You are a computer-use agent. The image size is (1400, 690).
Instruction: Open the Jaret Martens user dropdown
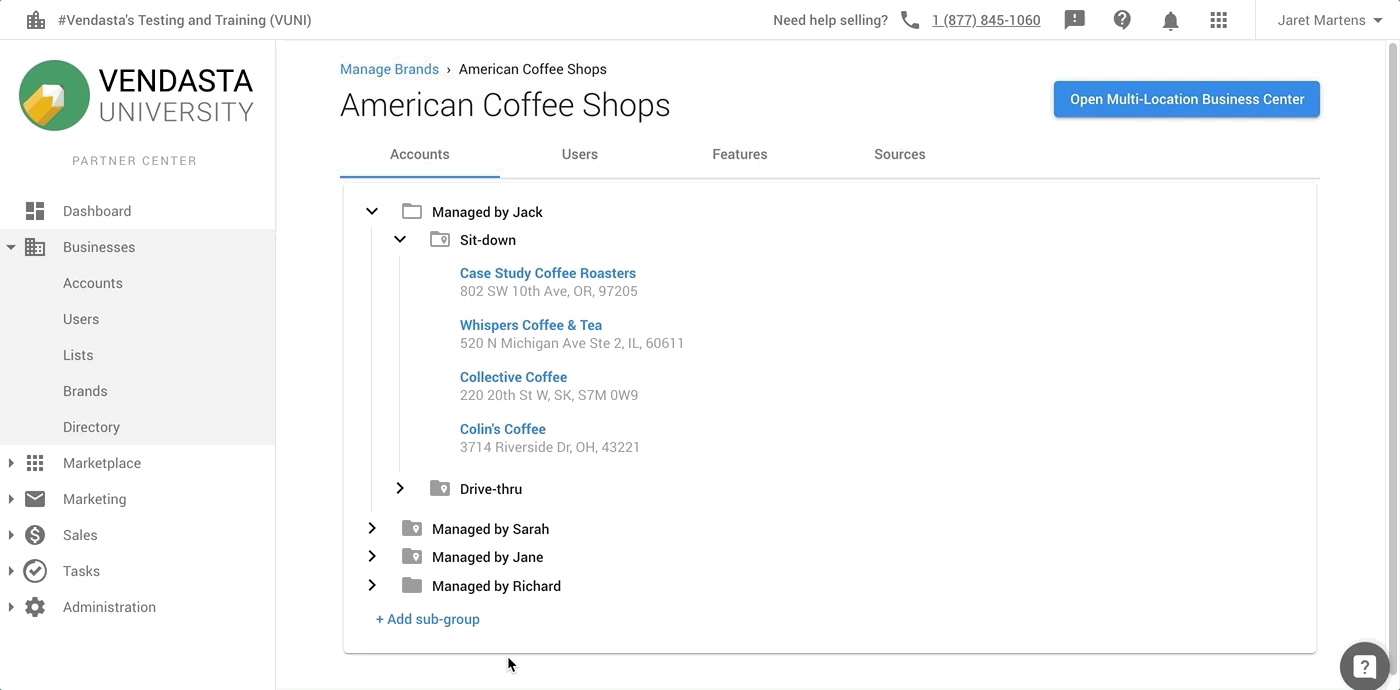click(1330, 20)
